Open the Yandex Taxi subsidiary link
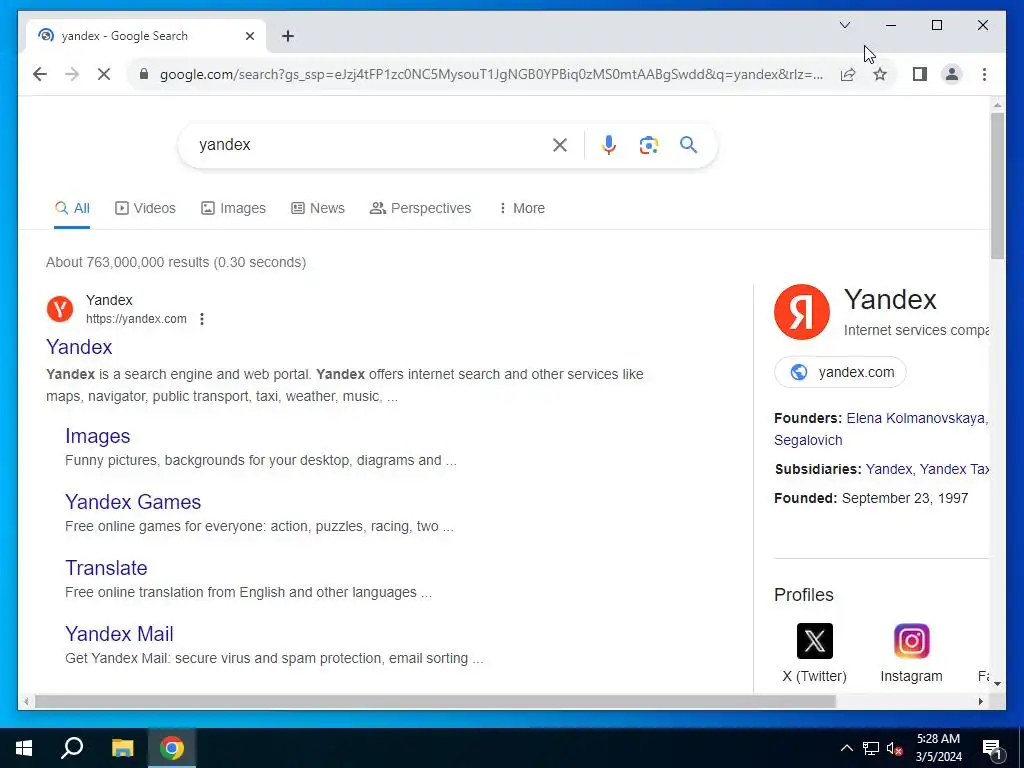Viewport: 1024px width, 768px height. pos(954,470)
